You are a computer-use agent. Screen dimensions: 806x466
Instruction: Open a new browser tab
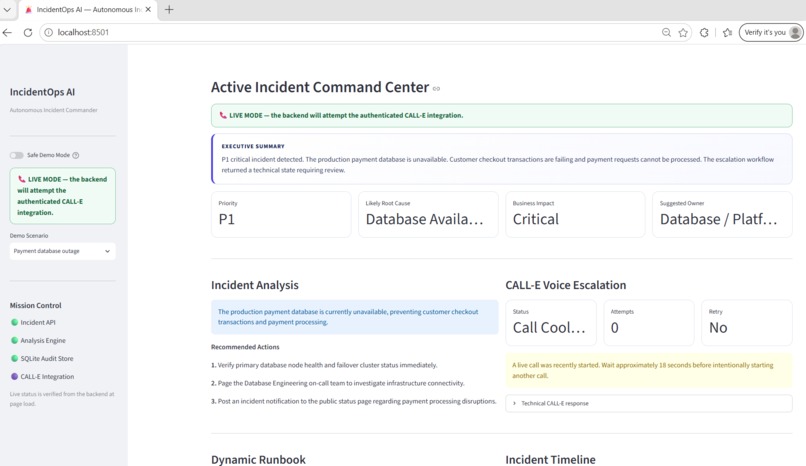(x=169, y=10)
